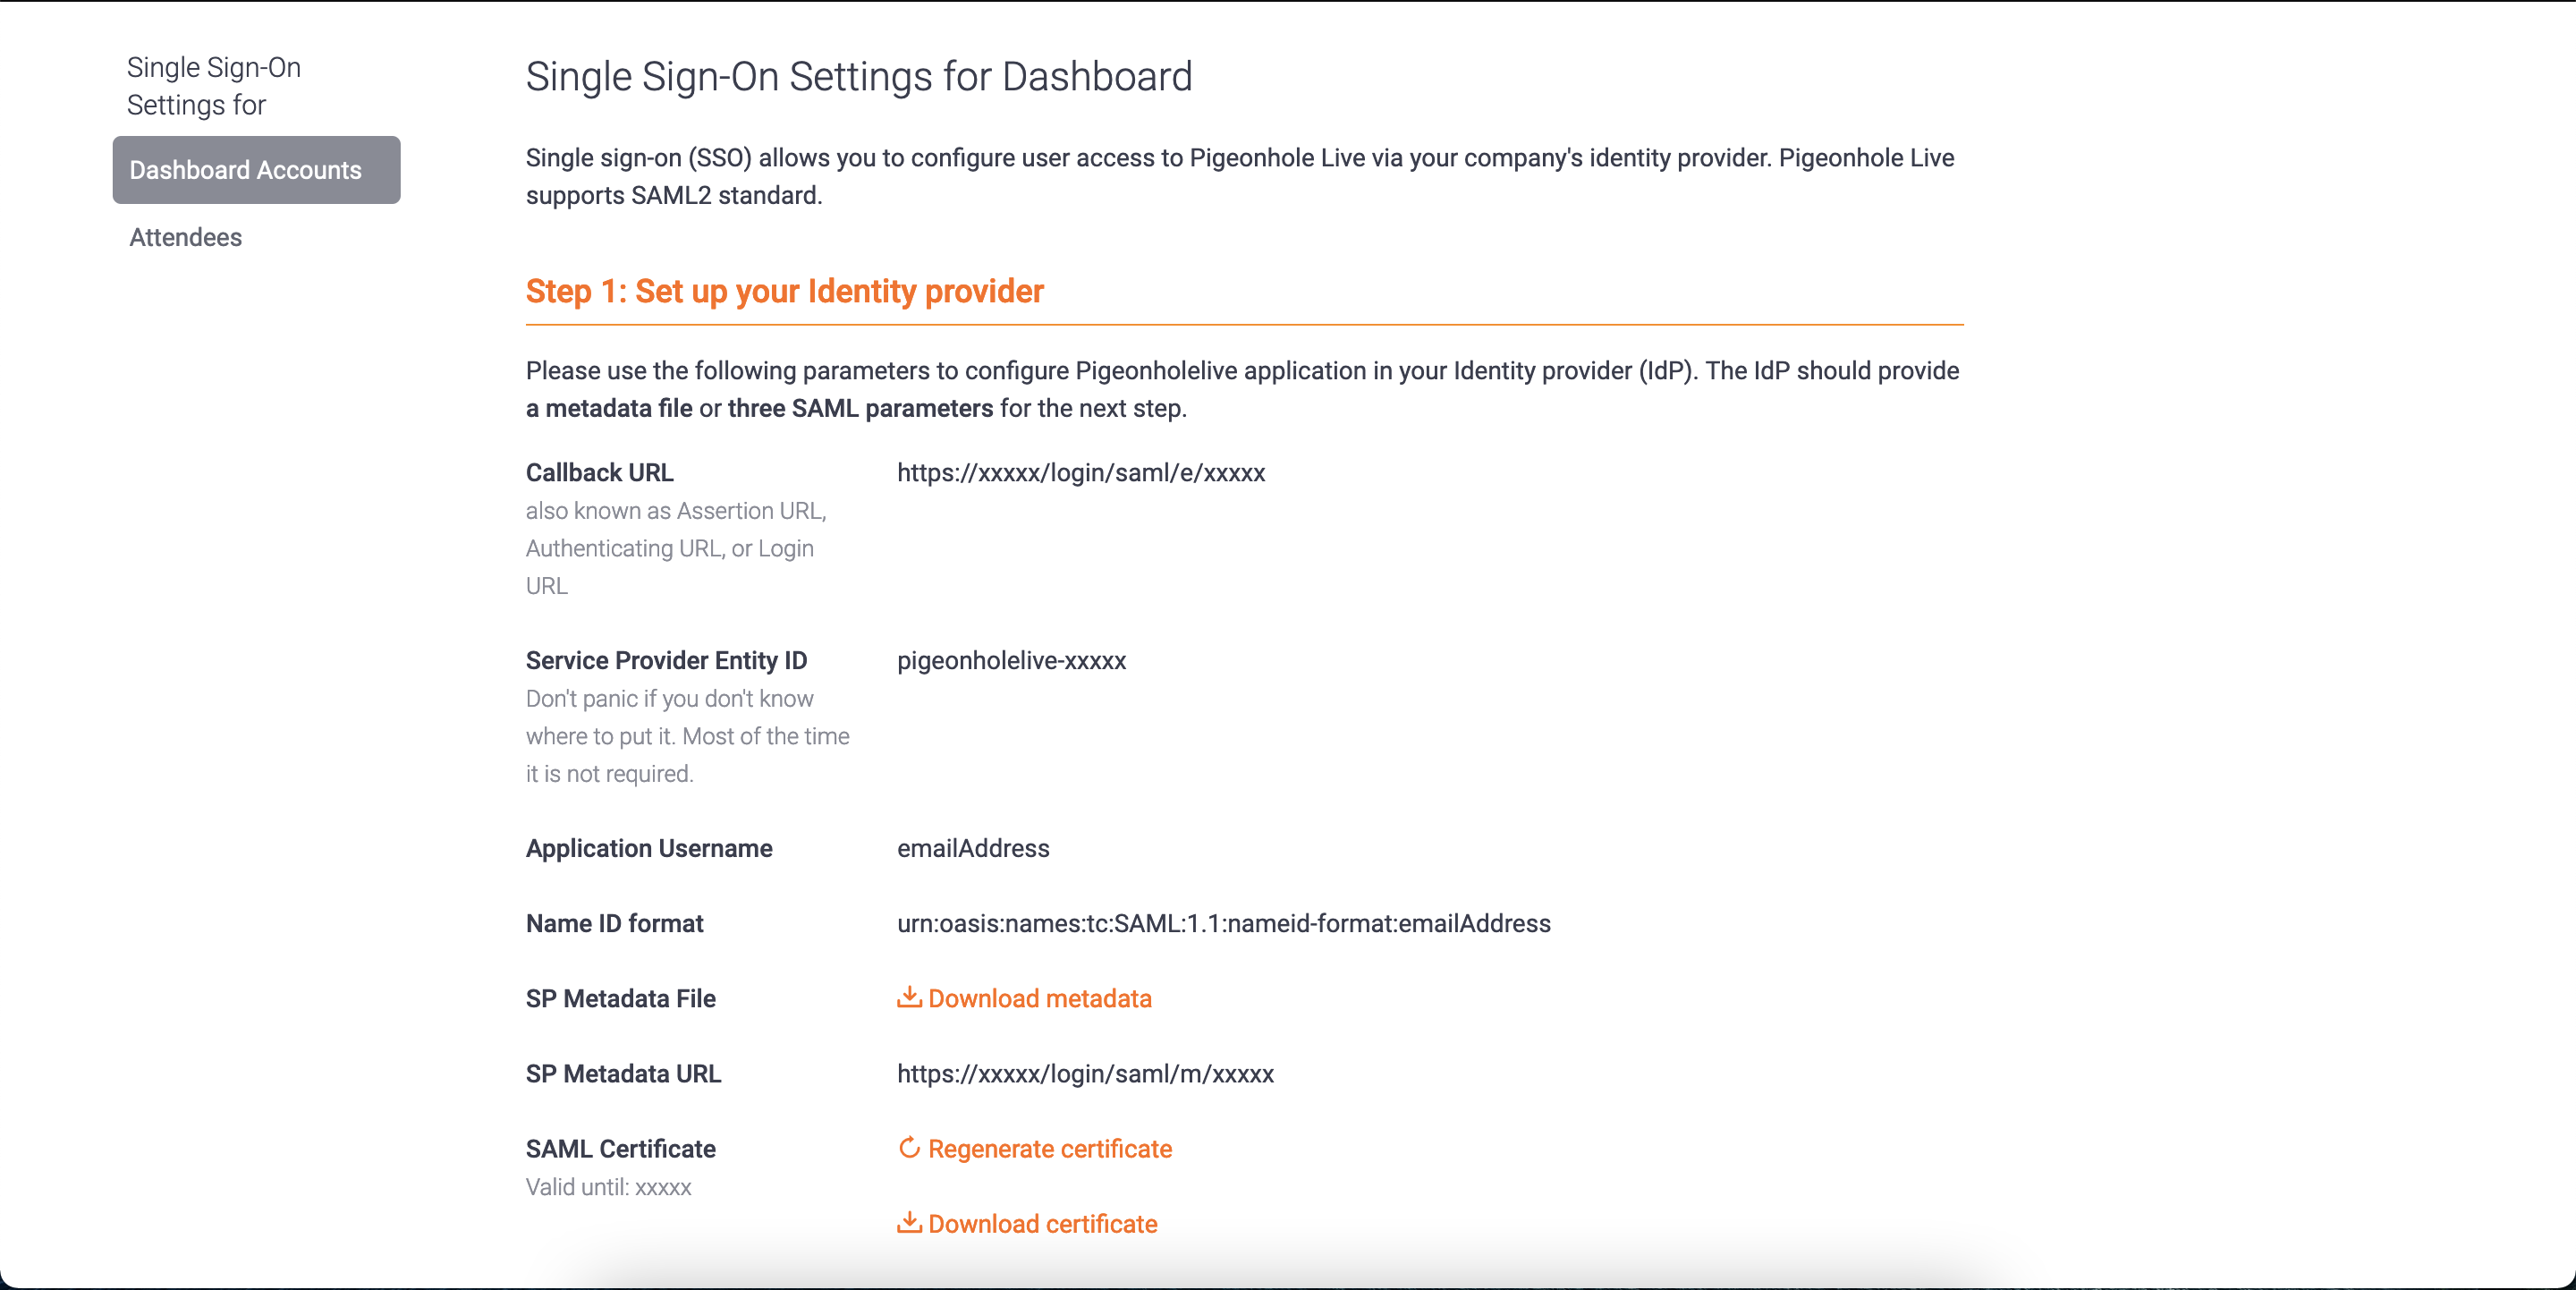2576x1290 pixels.
Task: Open Download metadata link
Action: [x=1040, y=998]
